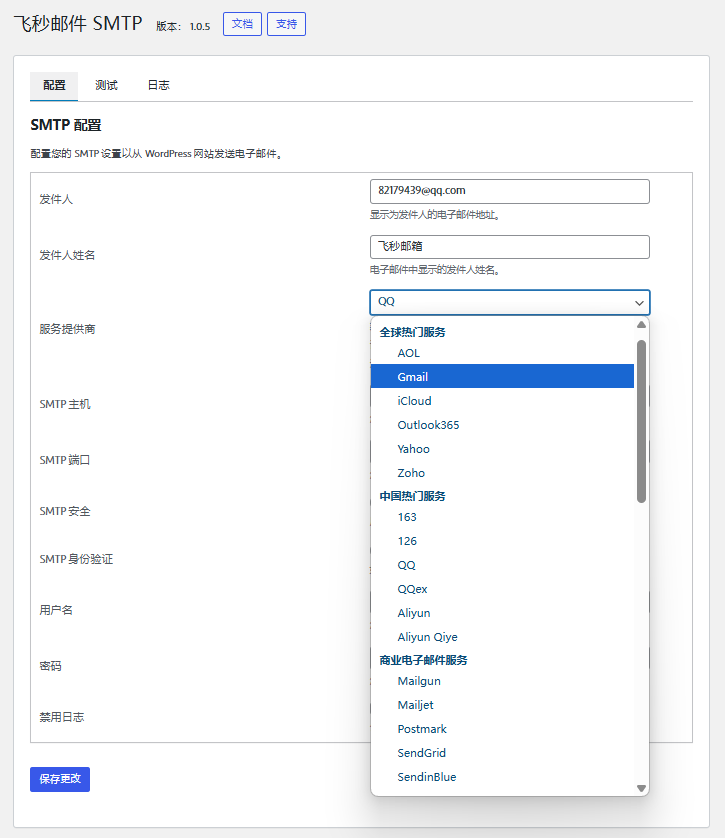
Task: Choose Gmail from the provider list
Action: point(502,377)
